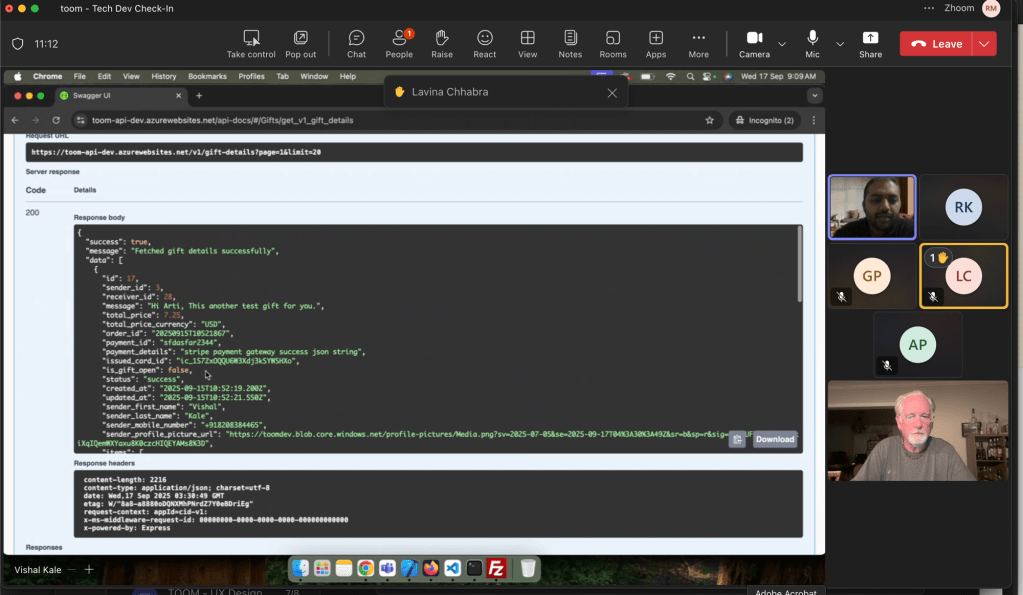The width and height of the screenshot is (1023, 595).
Task: Expand the Camera options arrow
Action: coord(782,44)
